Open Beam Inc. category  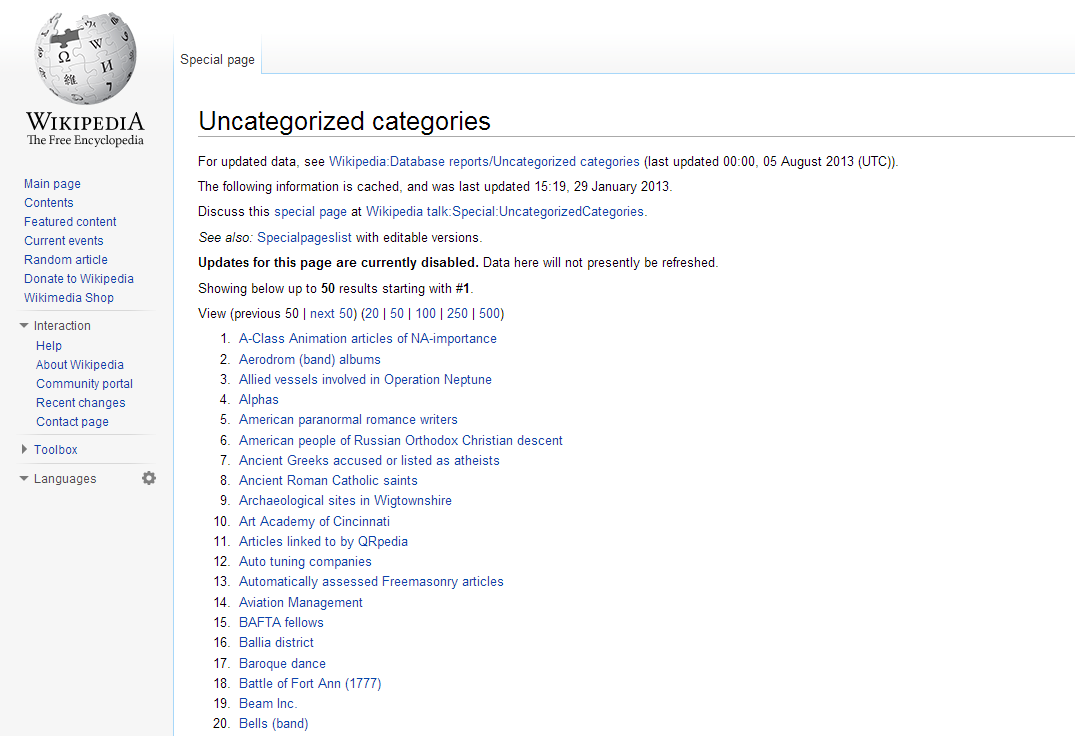267,704
